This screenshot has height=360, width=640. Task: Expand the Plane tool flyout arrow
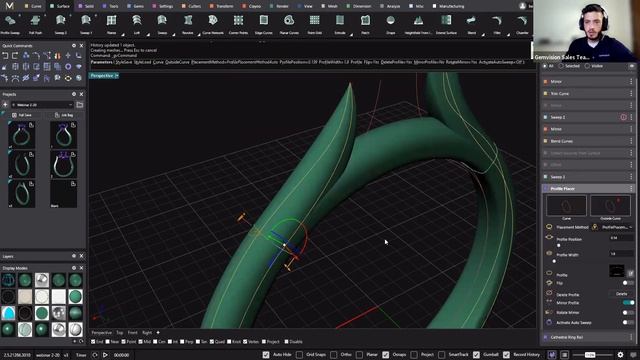click(122, 35)
